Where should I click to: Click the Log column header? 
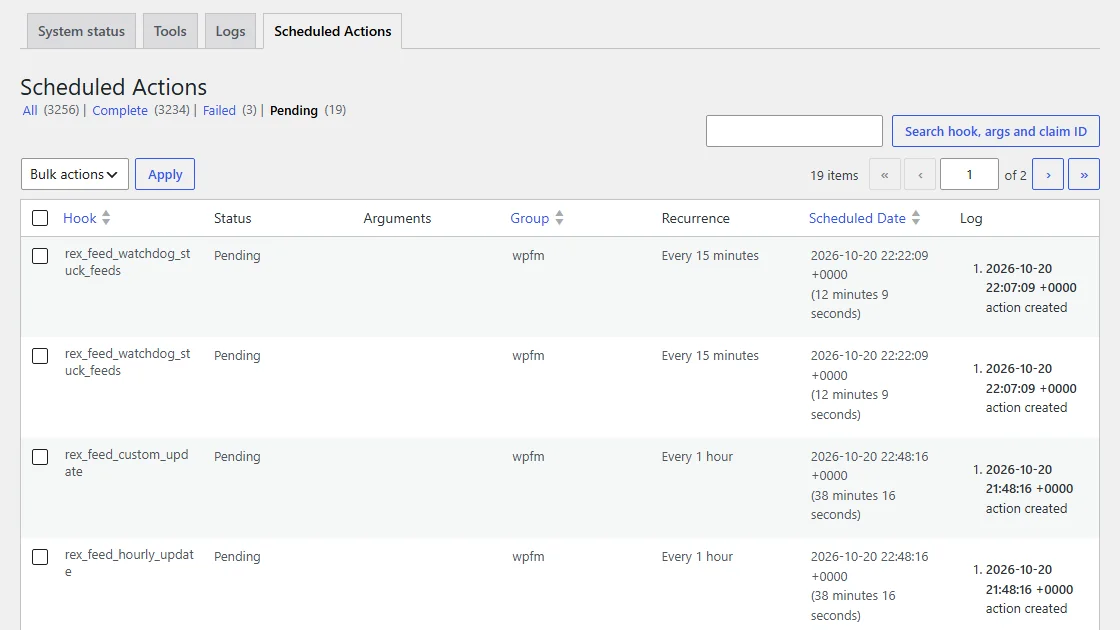(971, 219)
